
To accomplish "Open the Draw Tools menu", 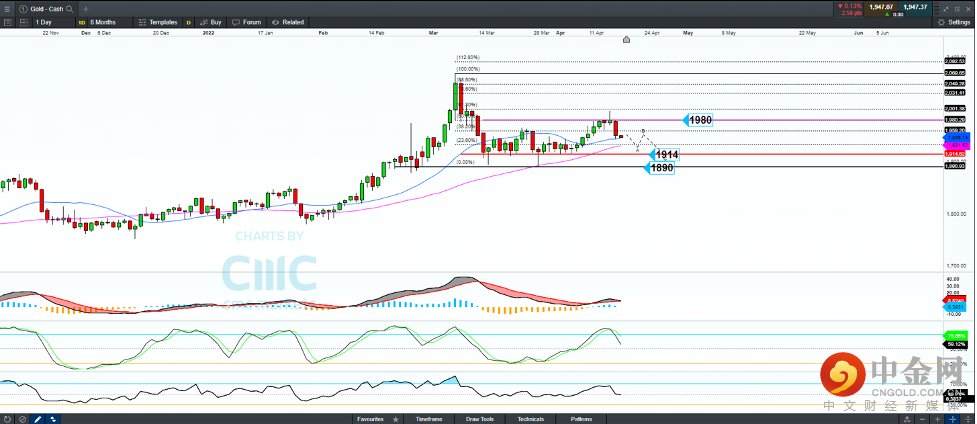I will point(480,419).
